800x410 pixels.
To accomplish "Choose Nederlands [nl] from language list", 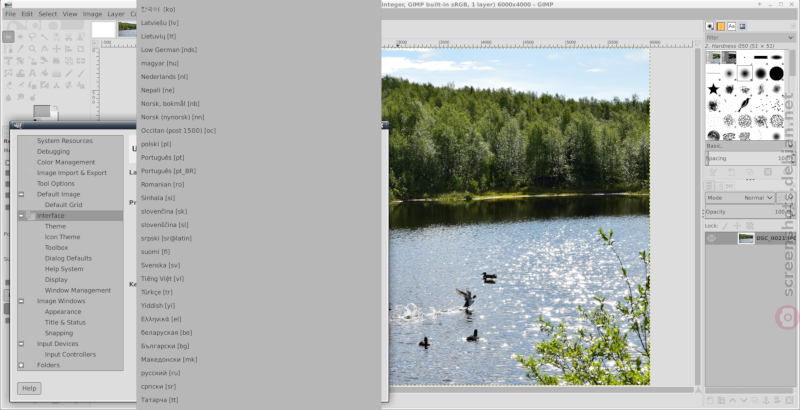I will [x=164, y=76].
